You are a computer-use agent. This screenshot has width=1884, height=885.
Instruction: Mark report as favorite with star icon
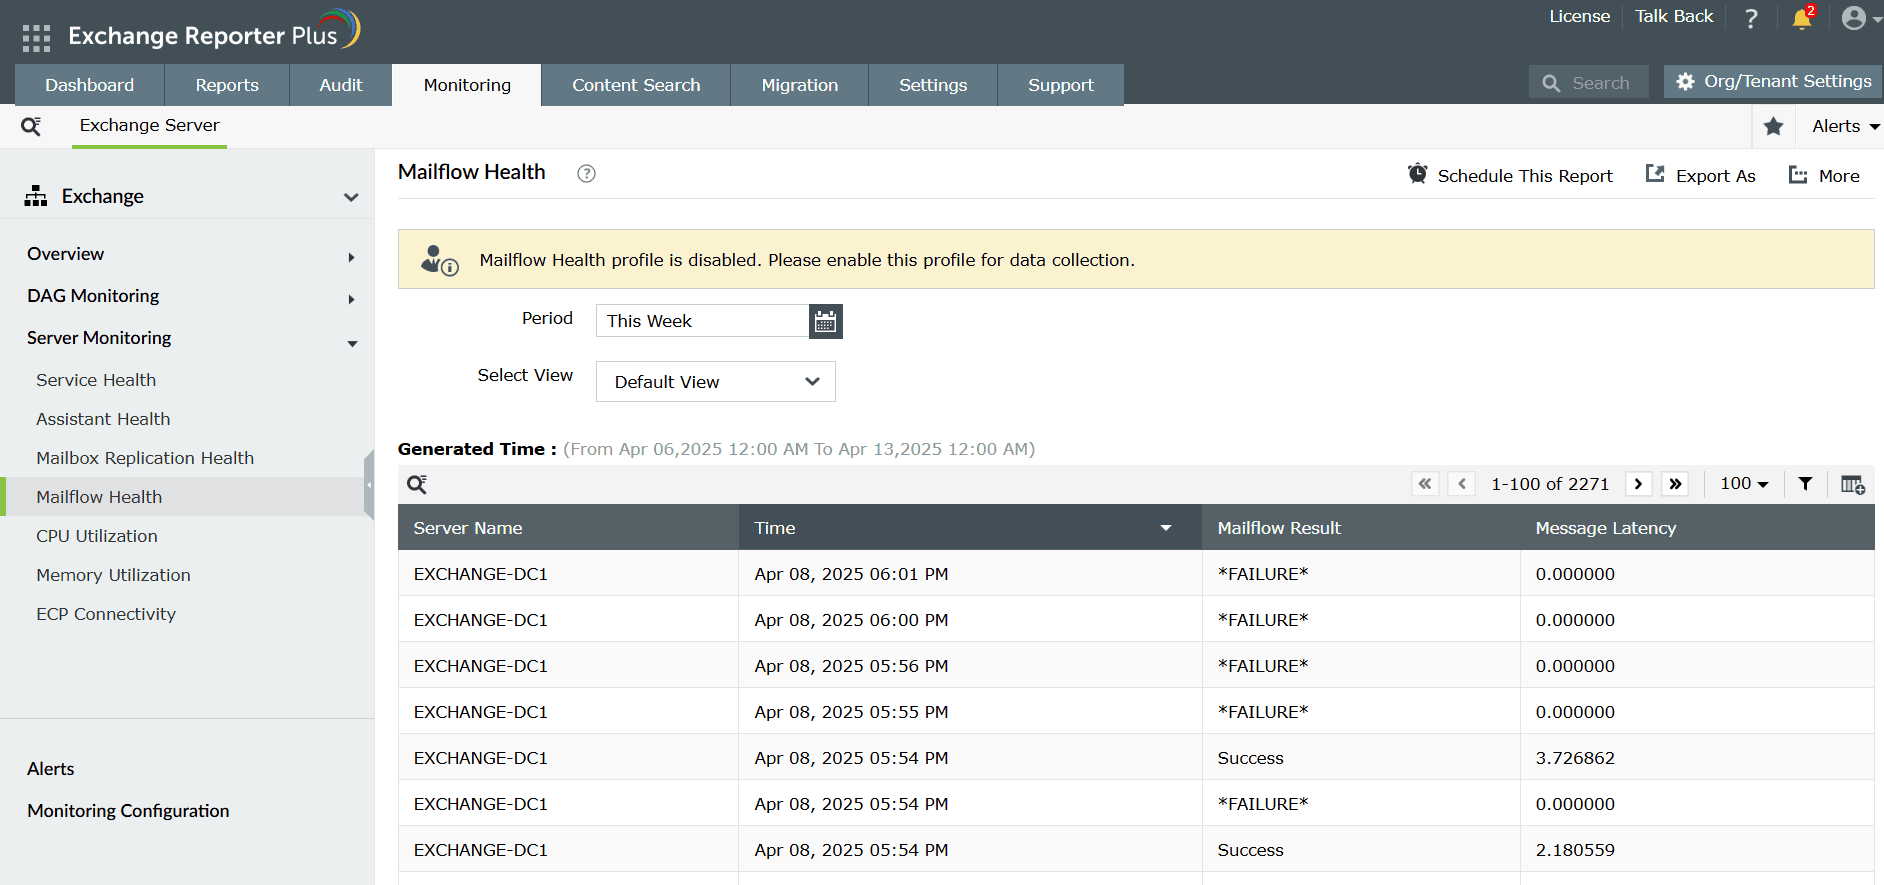pyautogui.click(x=1773, y=126)
